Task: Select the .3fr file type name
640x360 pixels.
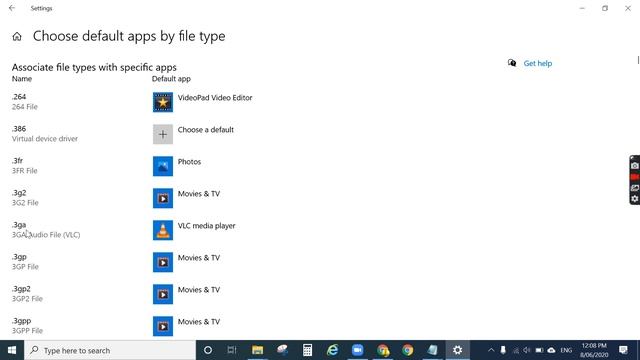Action: (17, 161)
